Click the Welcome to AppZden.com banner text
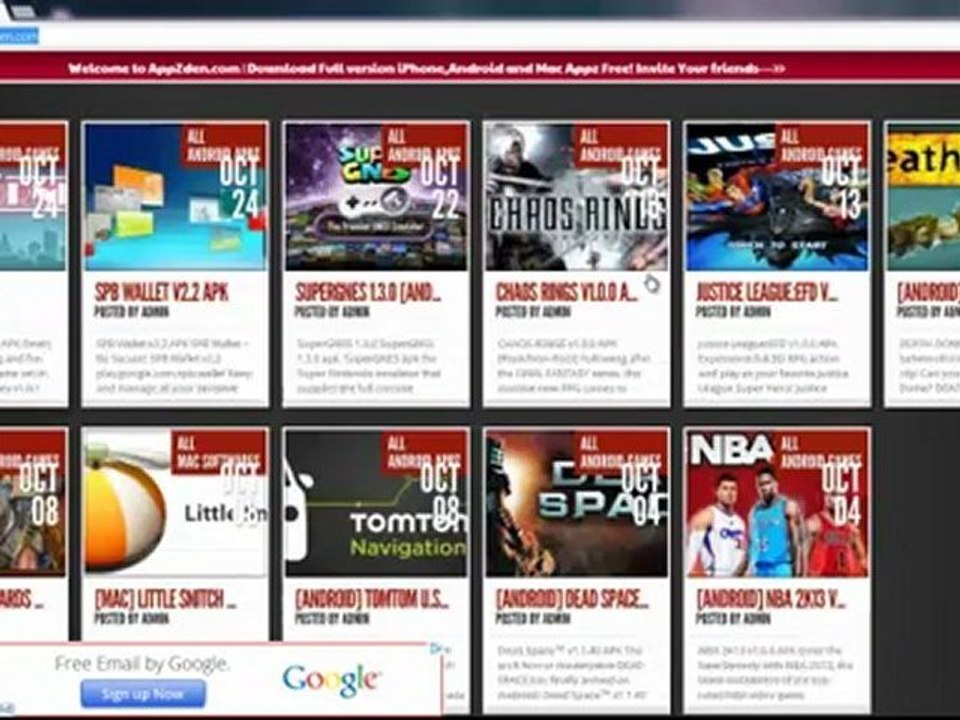960x720 pixels. click(x=426, y=69)
